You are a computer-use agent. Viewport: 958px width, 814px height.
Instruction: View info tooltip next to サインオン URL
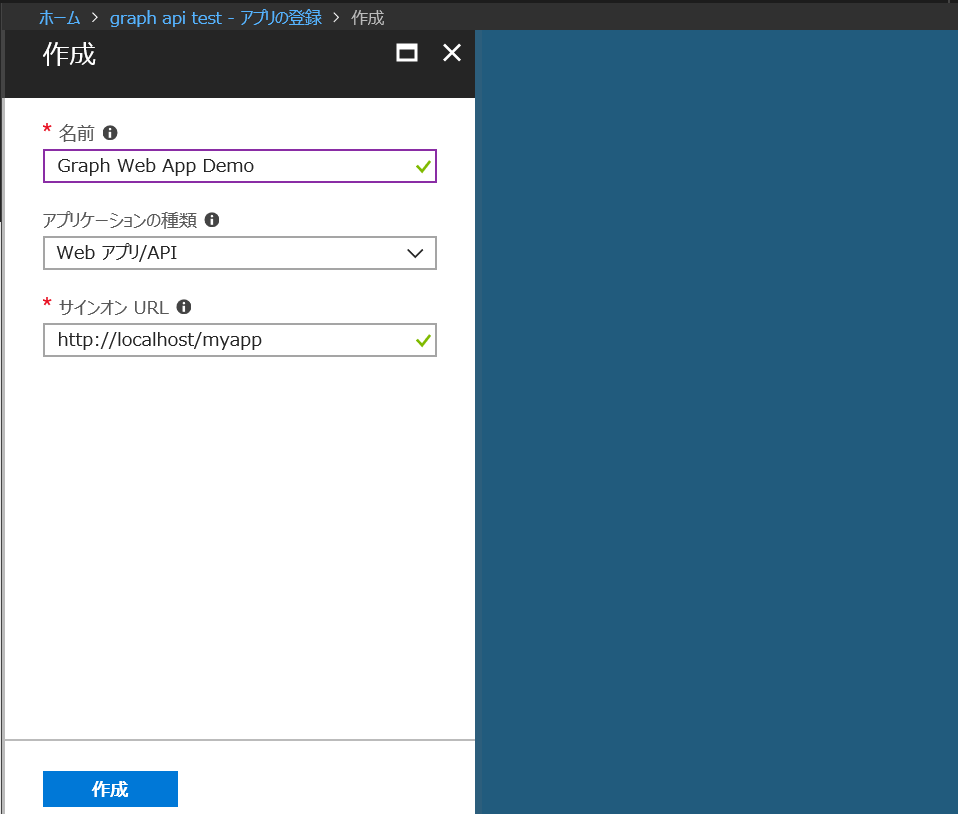tap(184, 306)
